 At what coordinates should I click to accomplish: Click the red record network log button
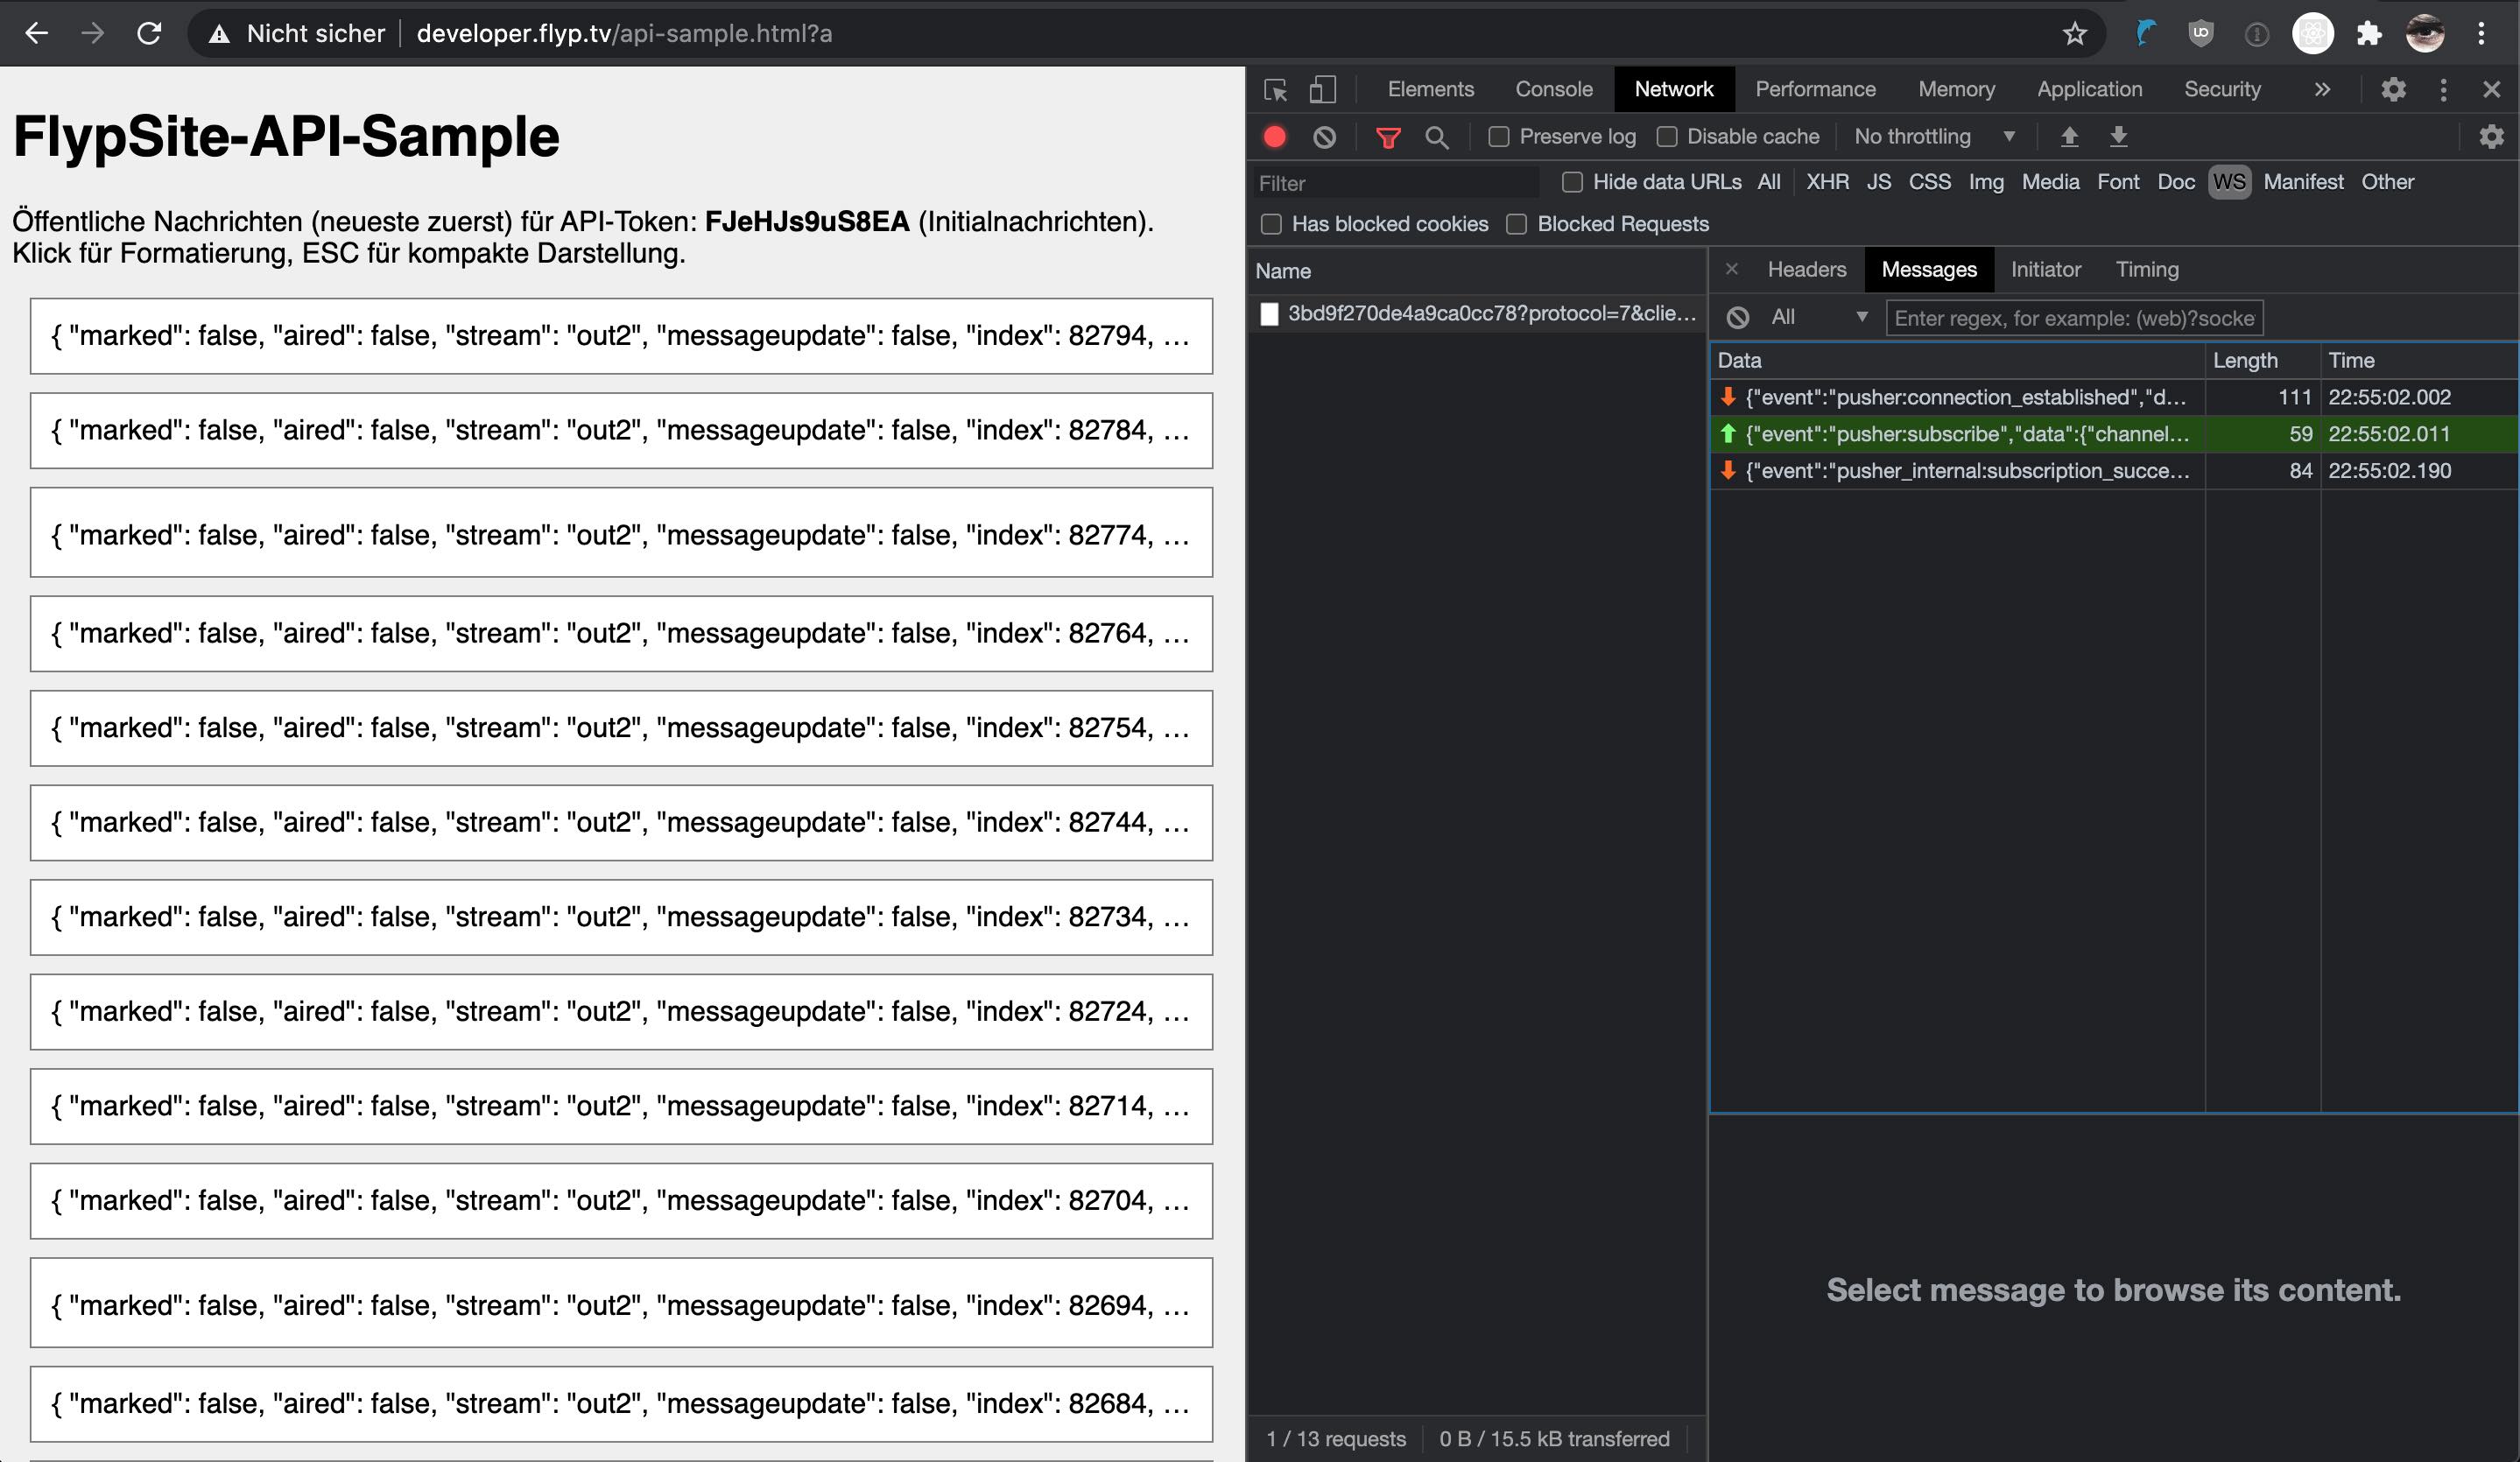click(1274, 137)
